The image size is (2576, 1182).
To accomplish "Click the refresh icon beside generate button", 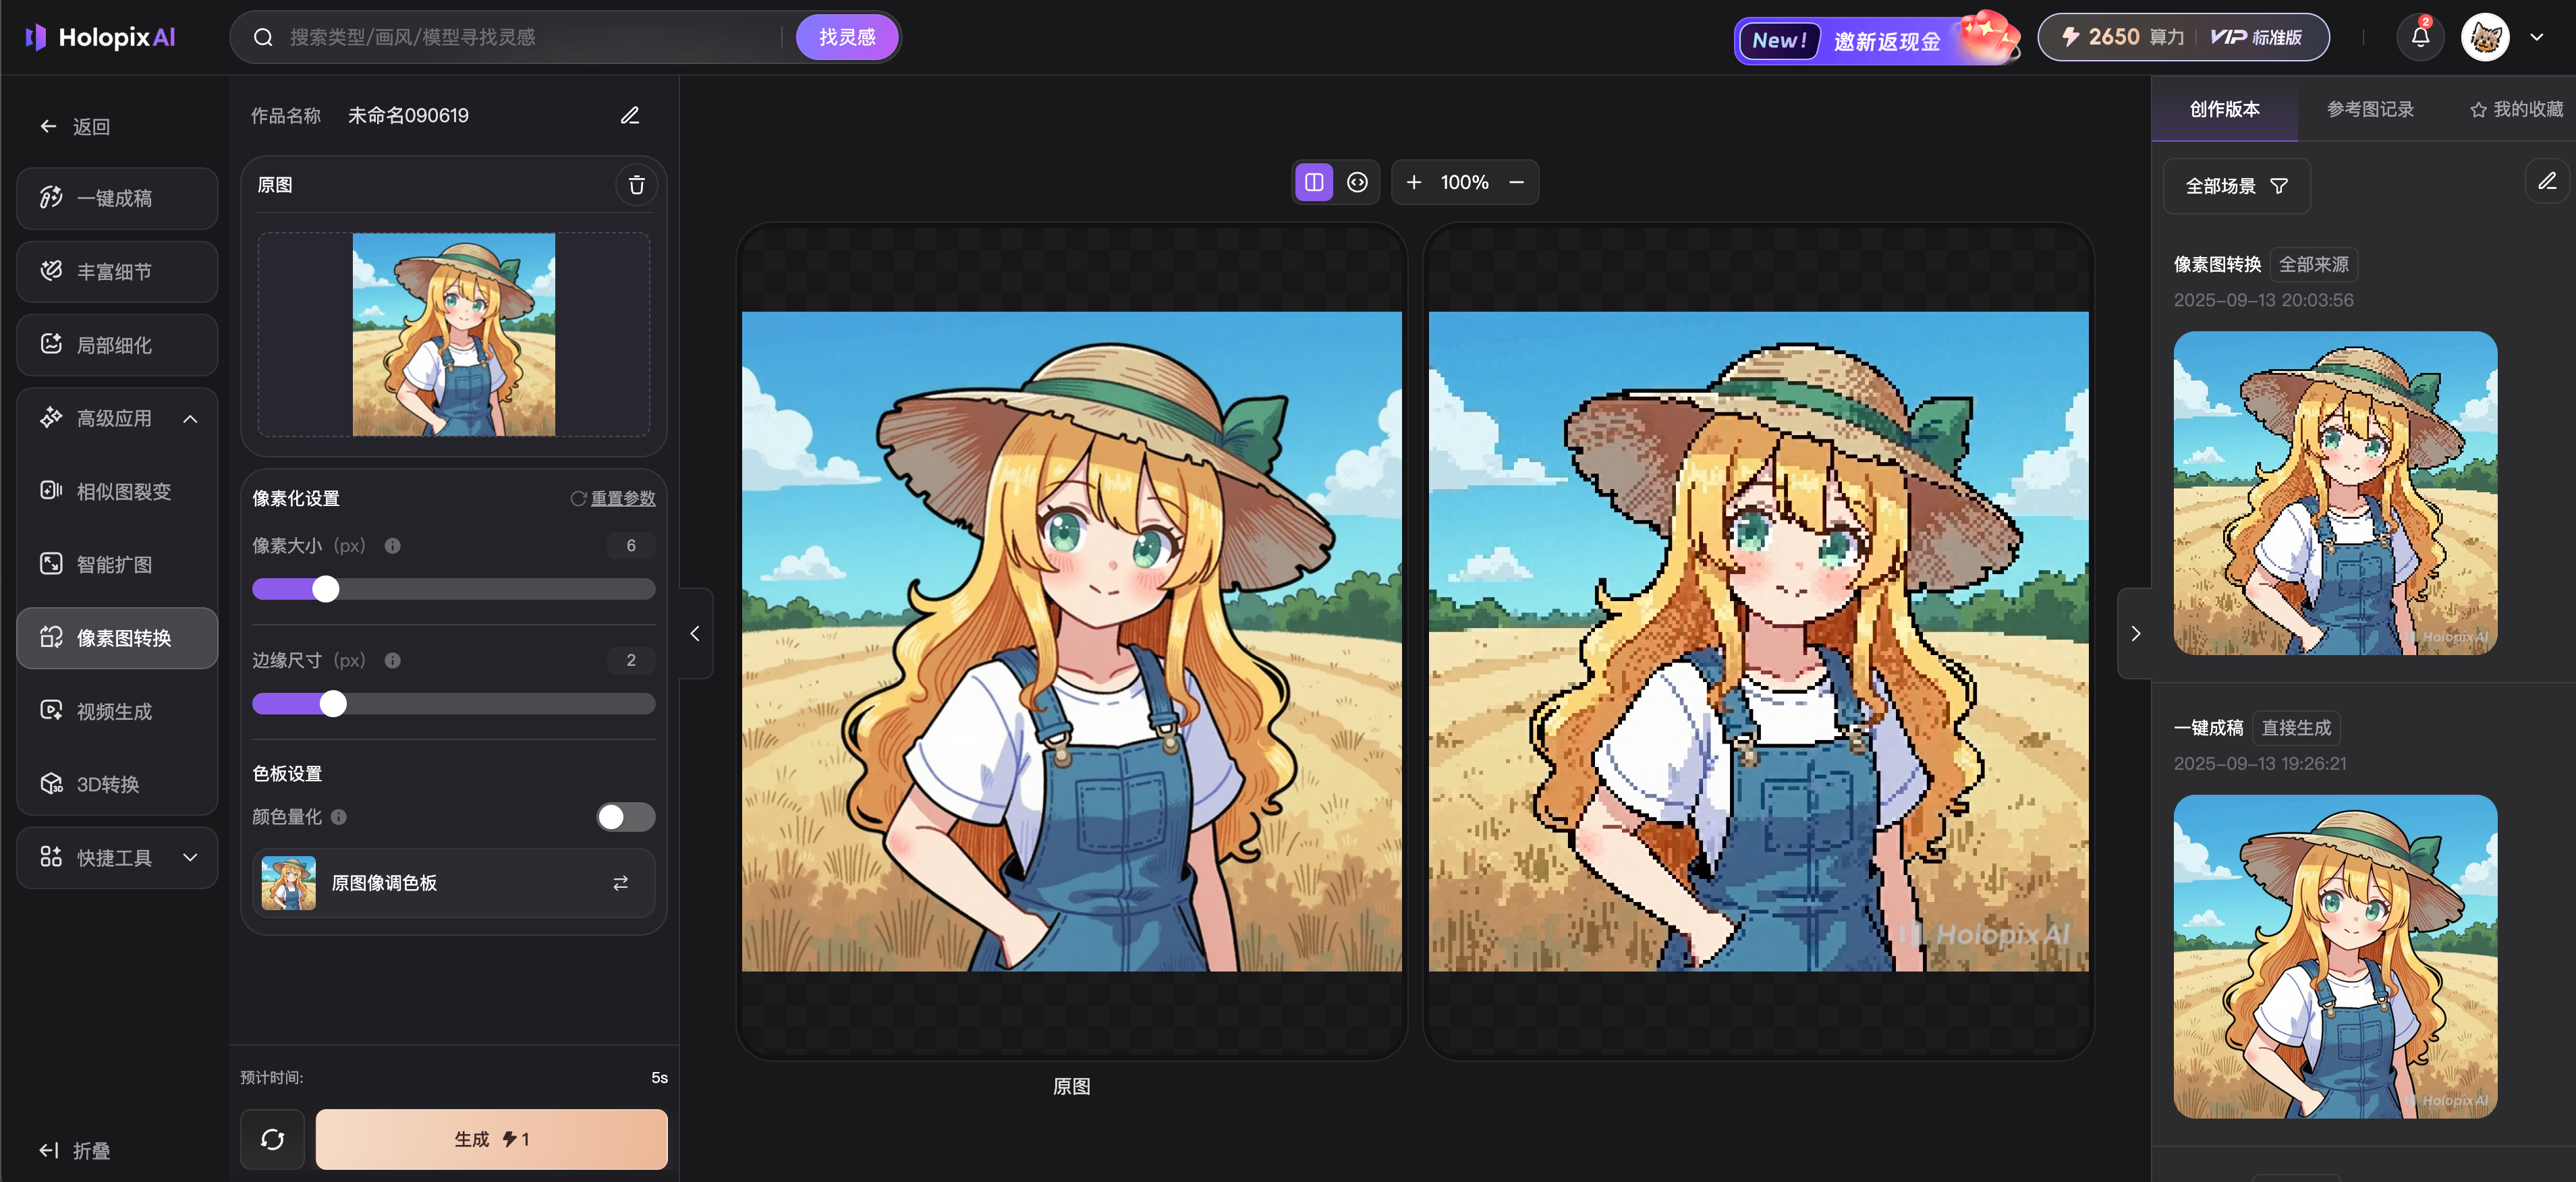I will 272,1139.
